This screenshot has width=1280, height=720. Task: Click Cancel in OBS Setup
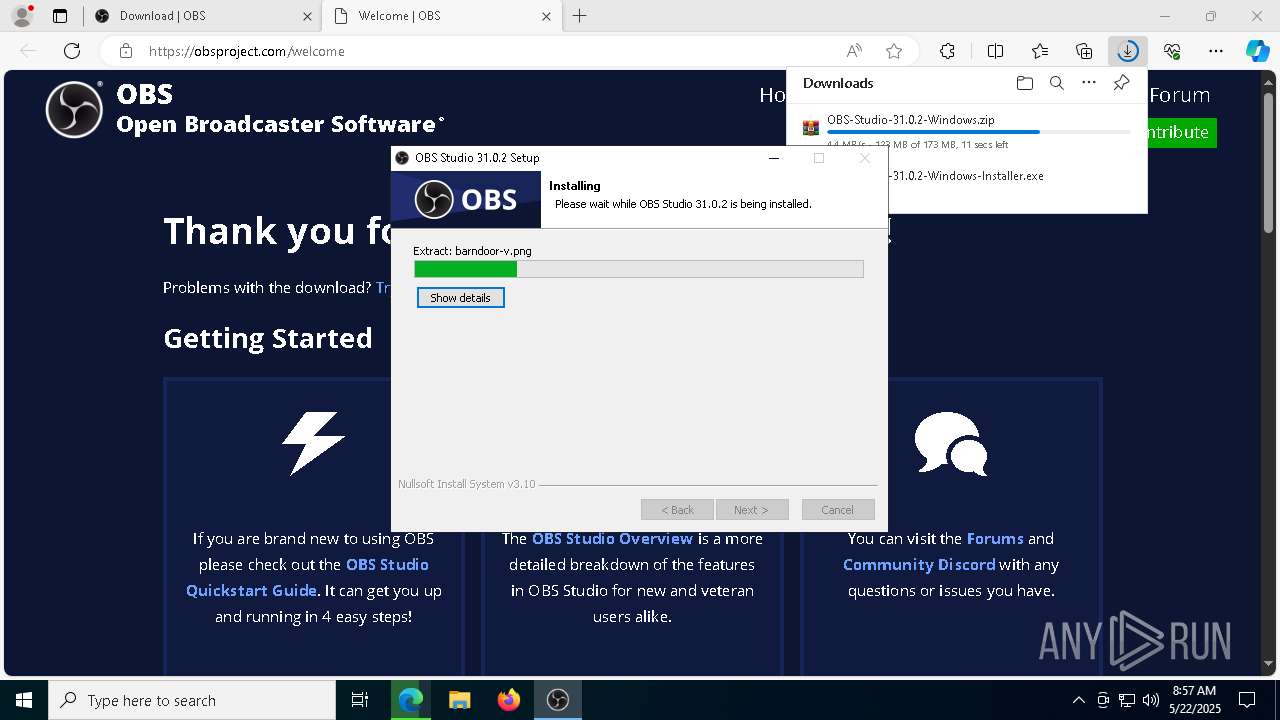point(838,510)
